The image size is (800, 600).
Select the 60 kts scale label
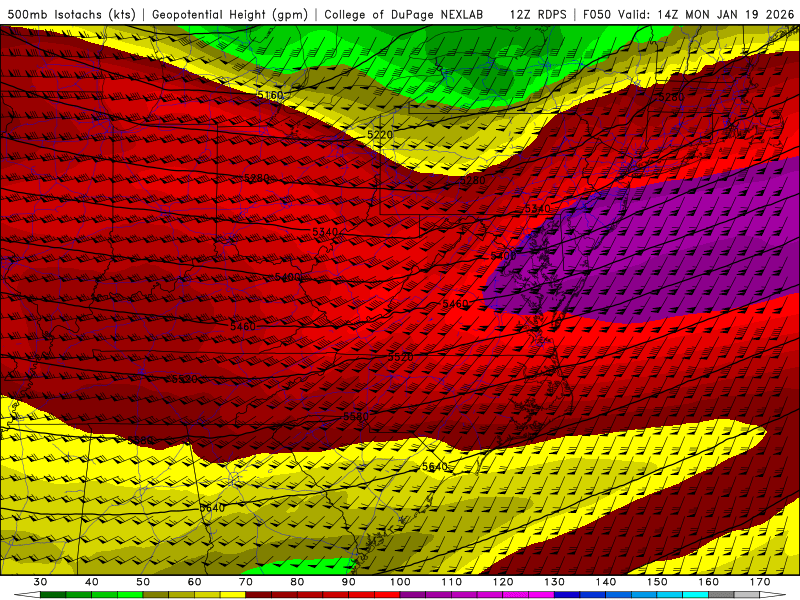click(194, 582)
